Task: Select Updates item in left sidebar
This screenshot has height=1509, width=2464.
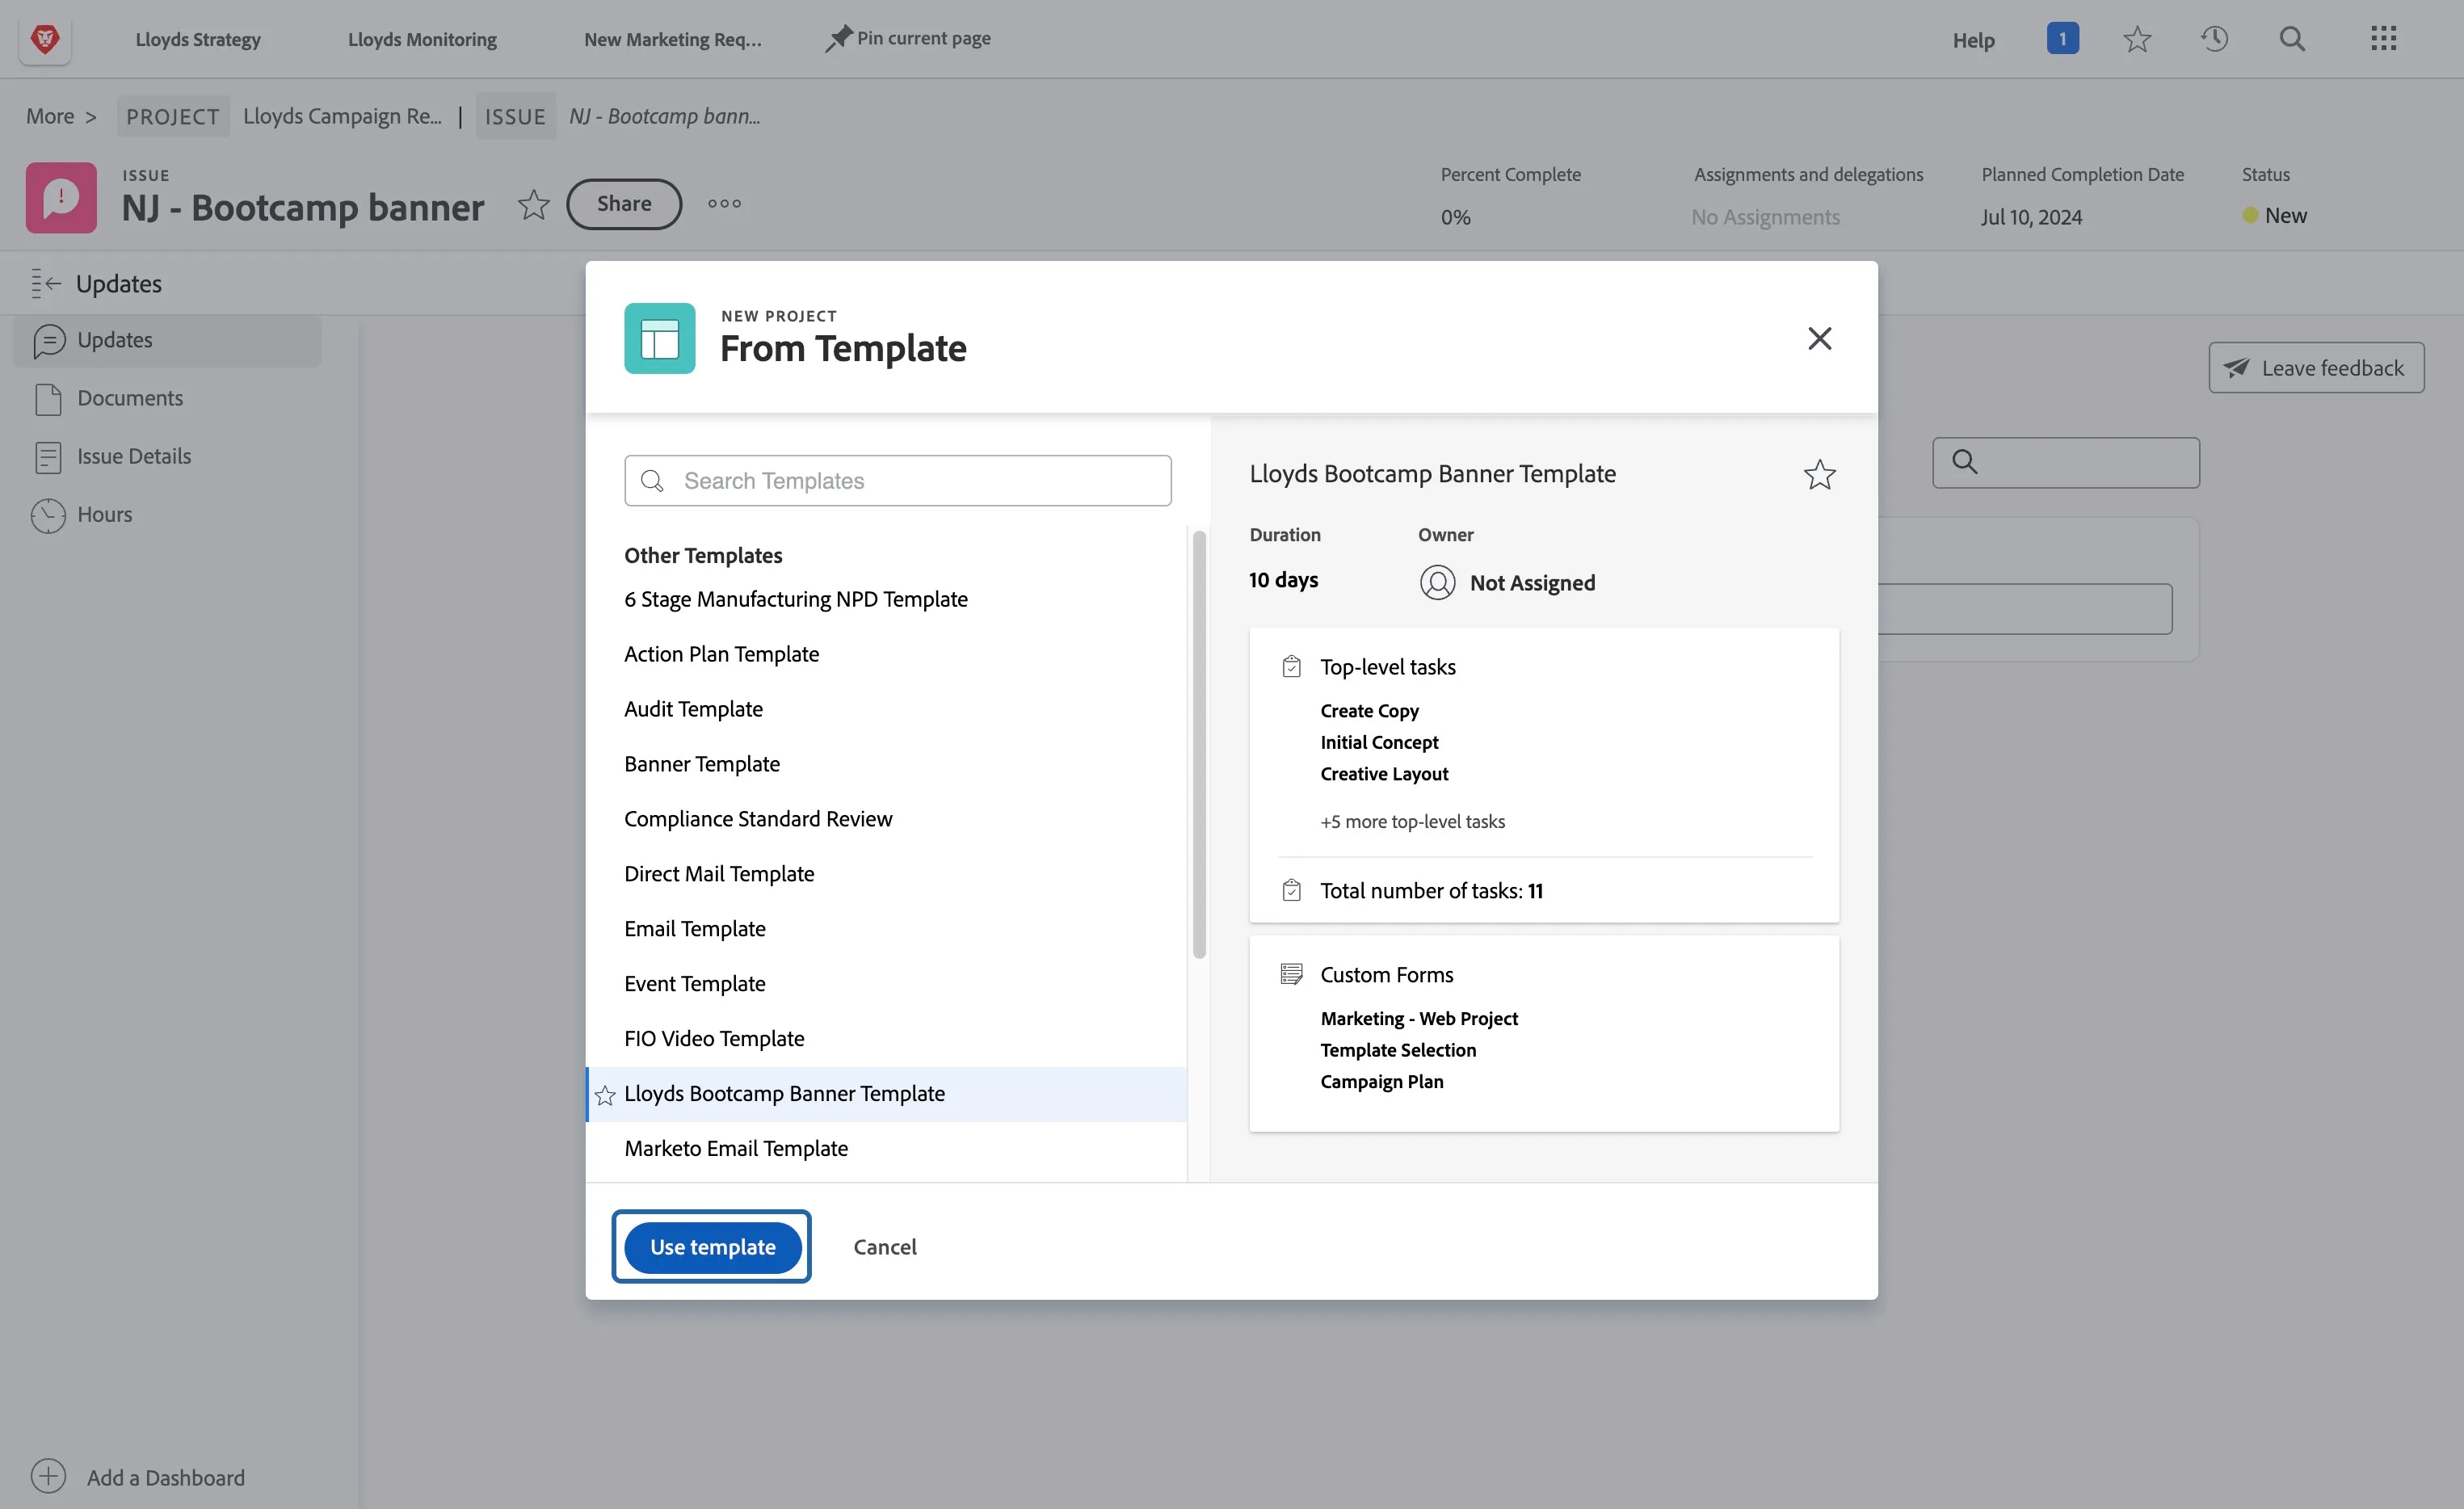Action: coord(167,340)
